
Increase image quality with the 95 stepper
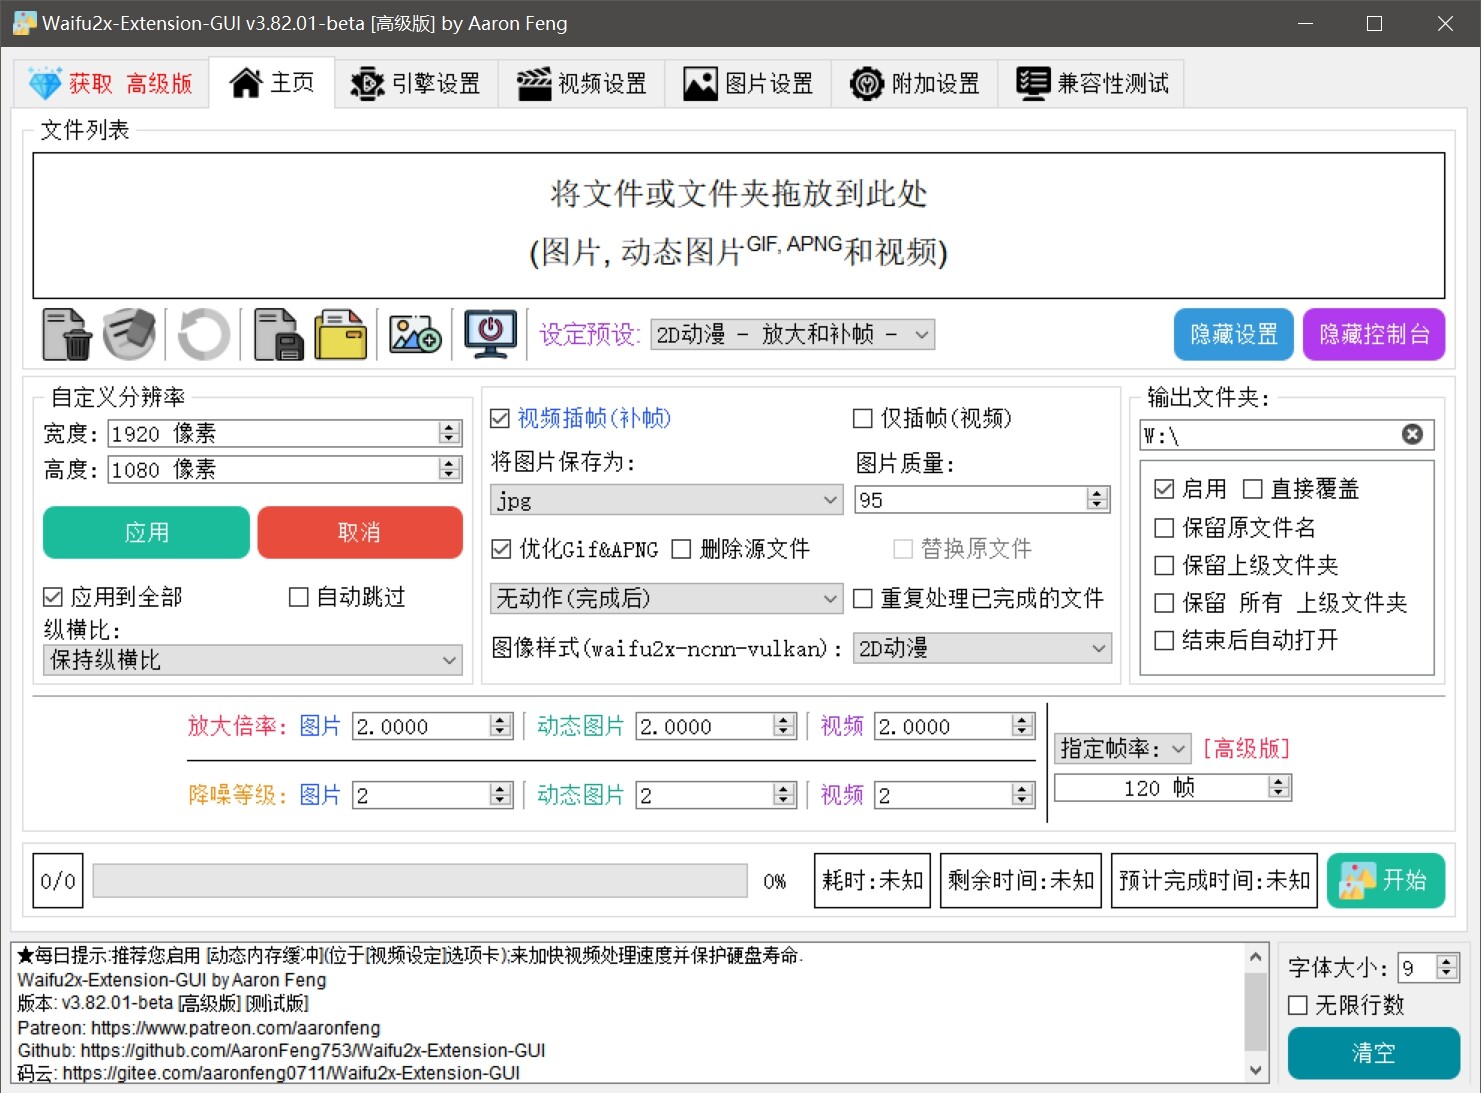1097,493
